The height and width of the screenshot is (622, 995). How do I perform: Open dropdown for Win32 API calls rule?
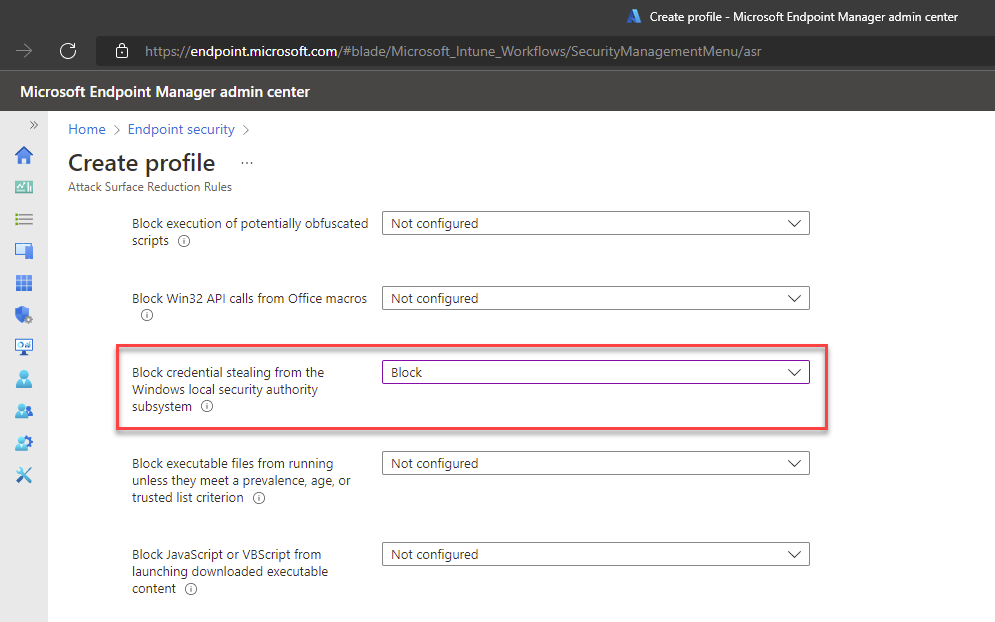tap(595, 298)
